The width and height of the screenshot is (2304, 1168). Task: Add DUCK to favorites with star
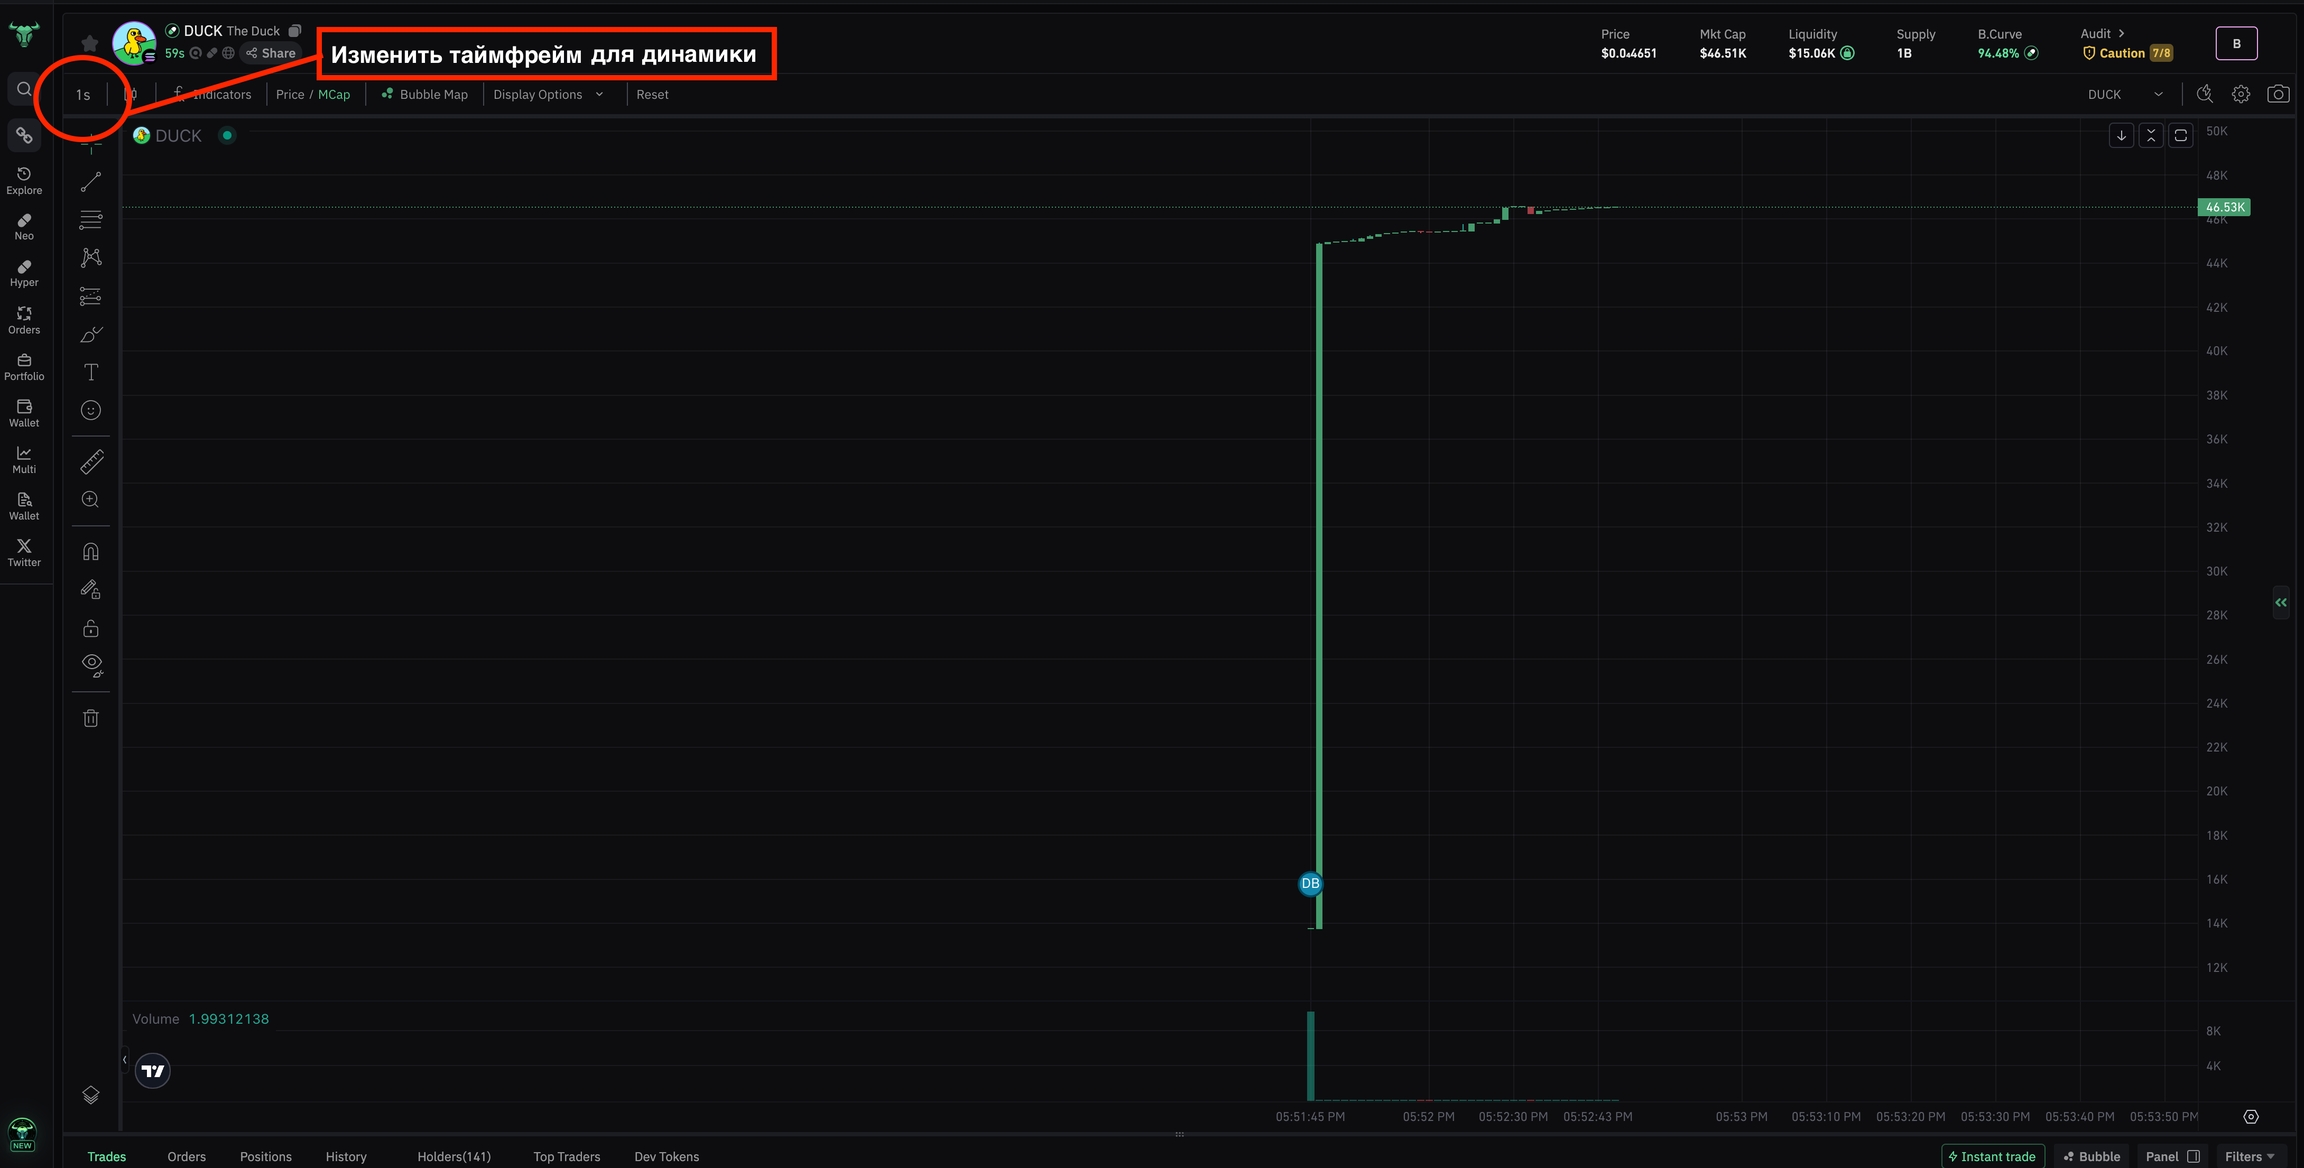90,43
